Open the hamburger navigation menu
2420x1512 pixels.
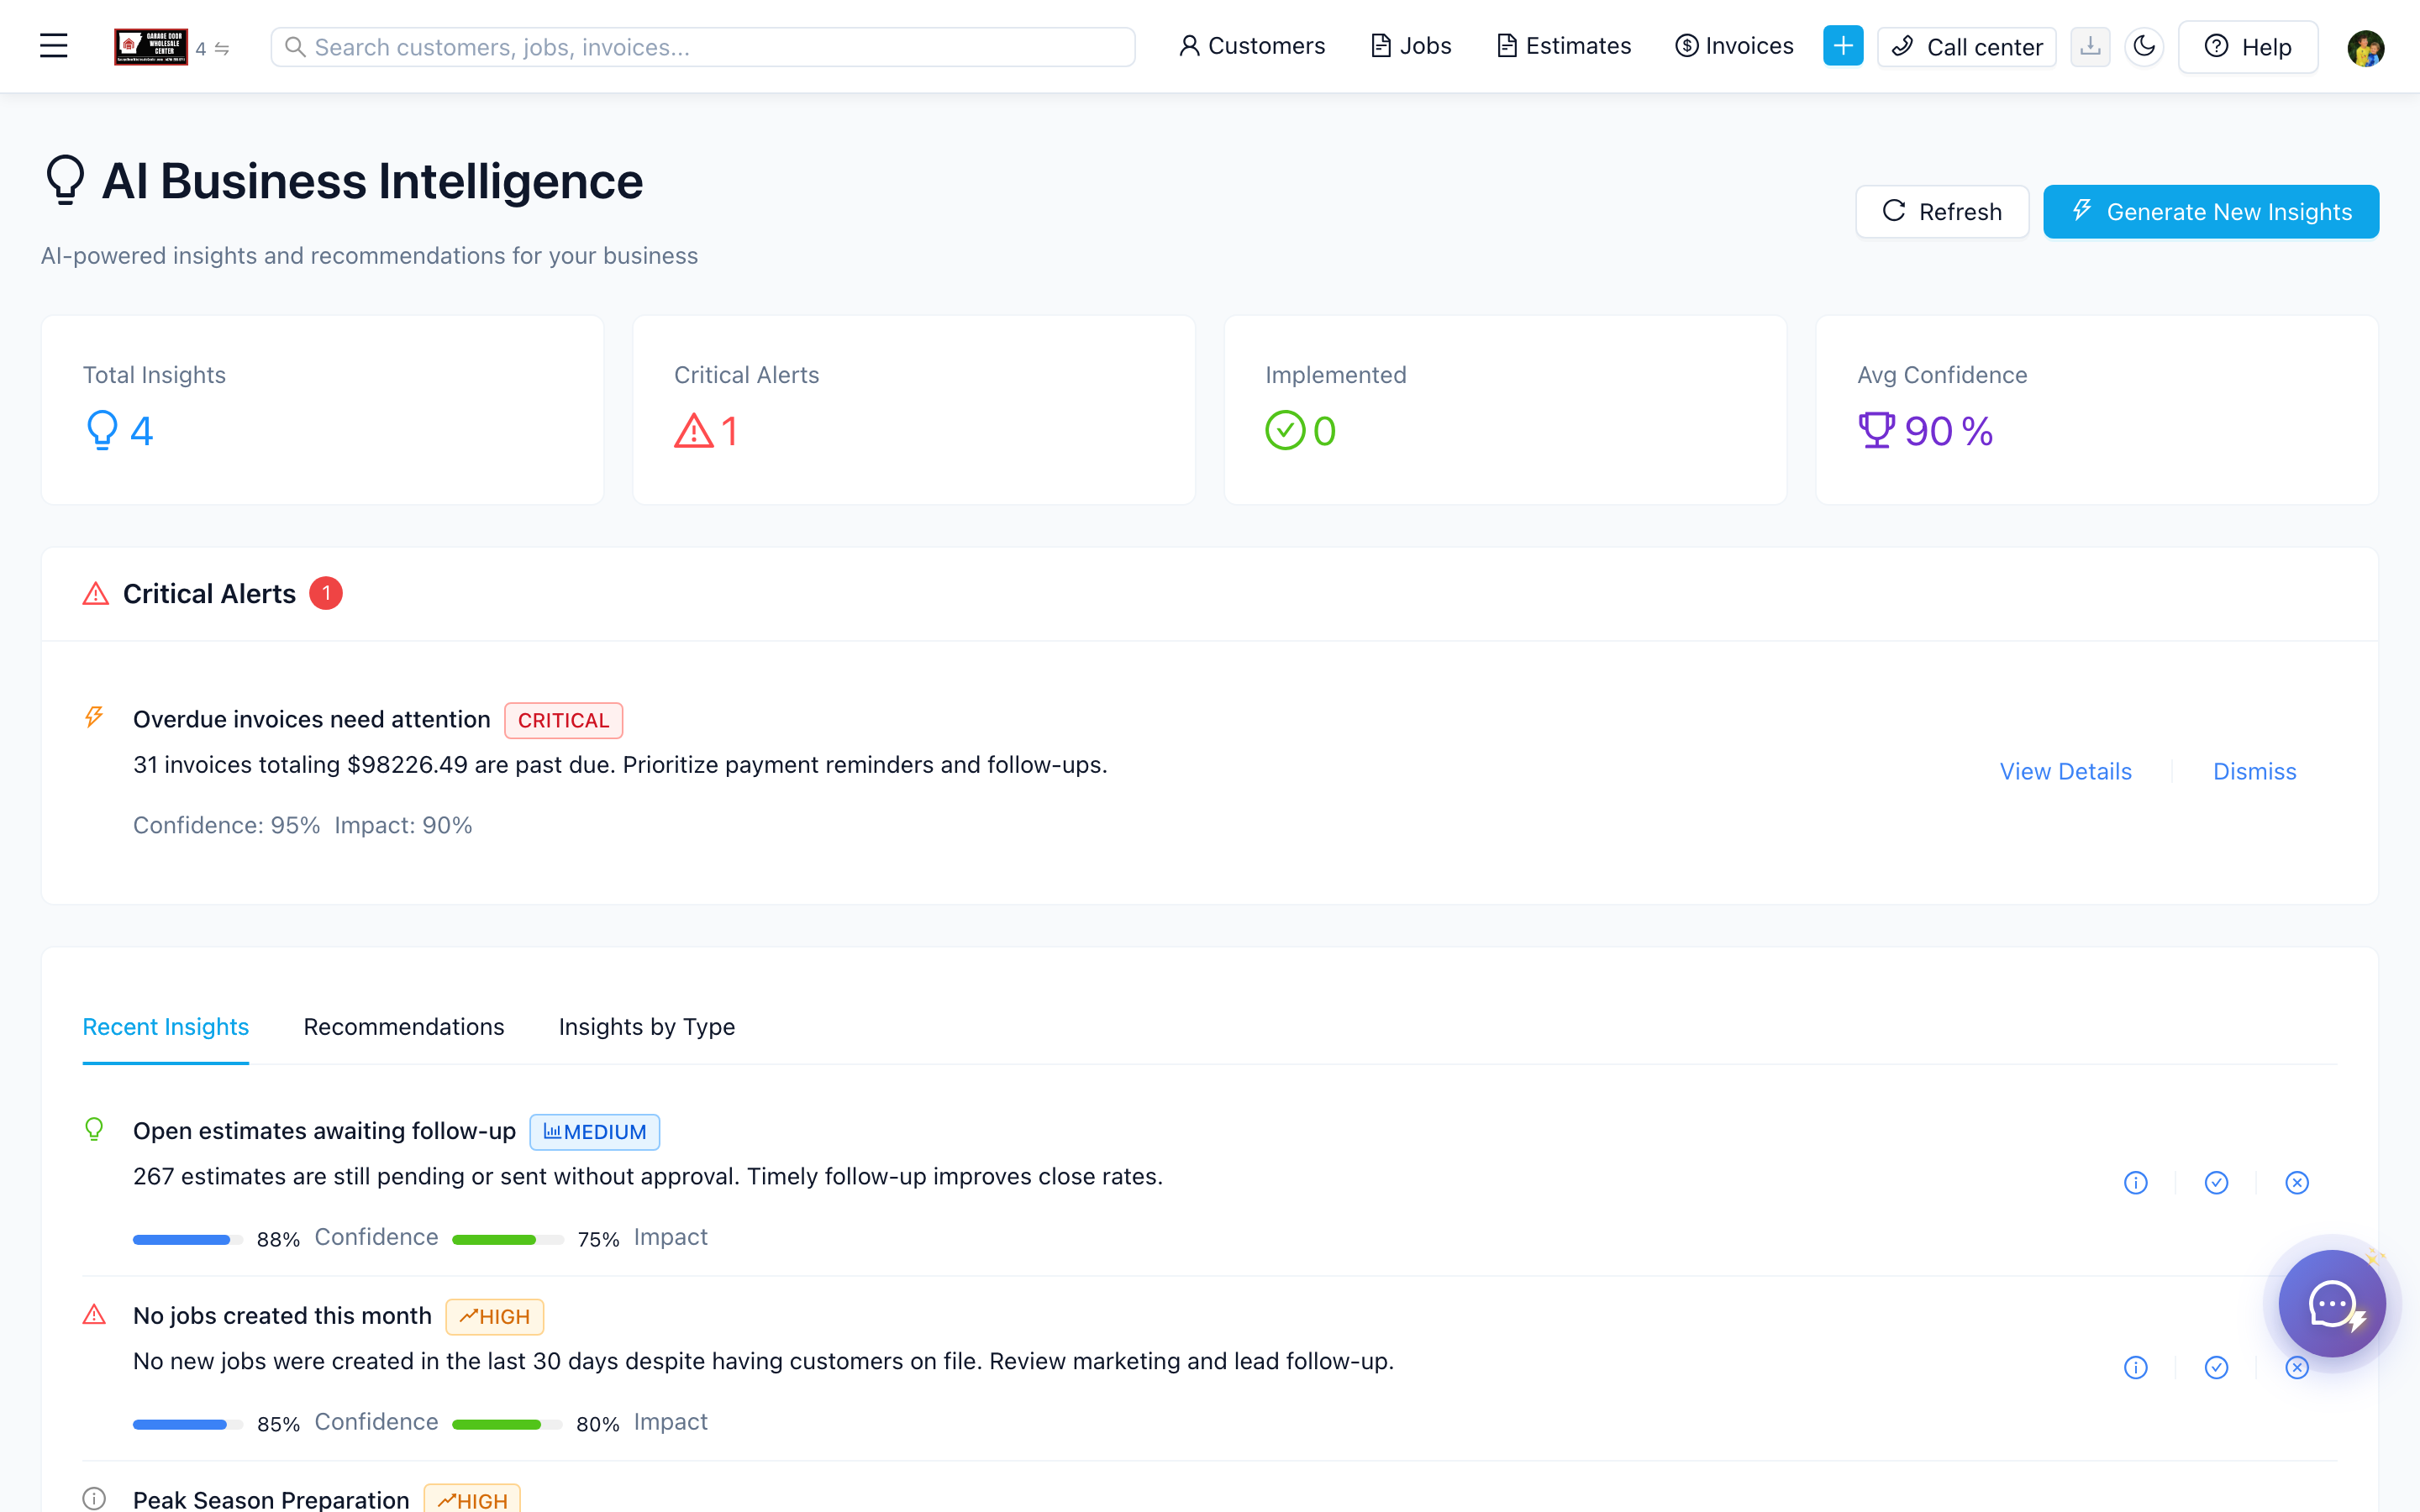54,46
